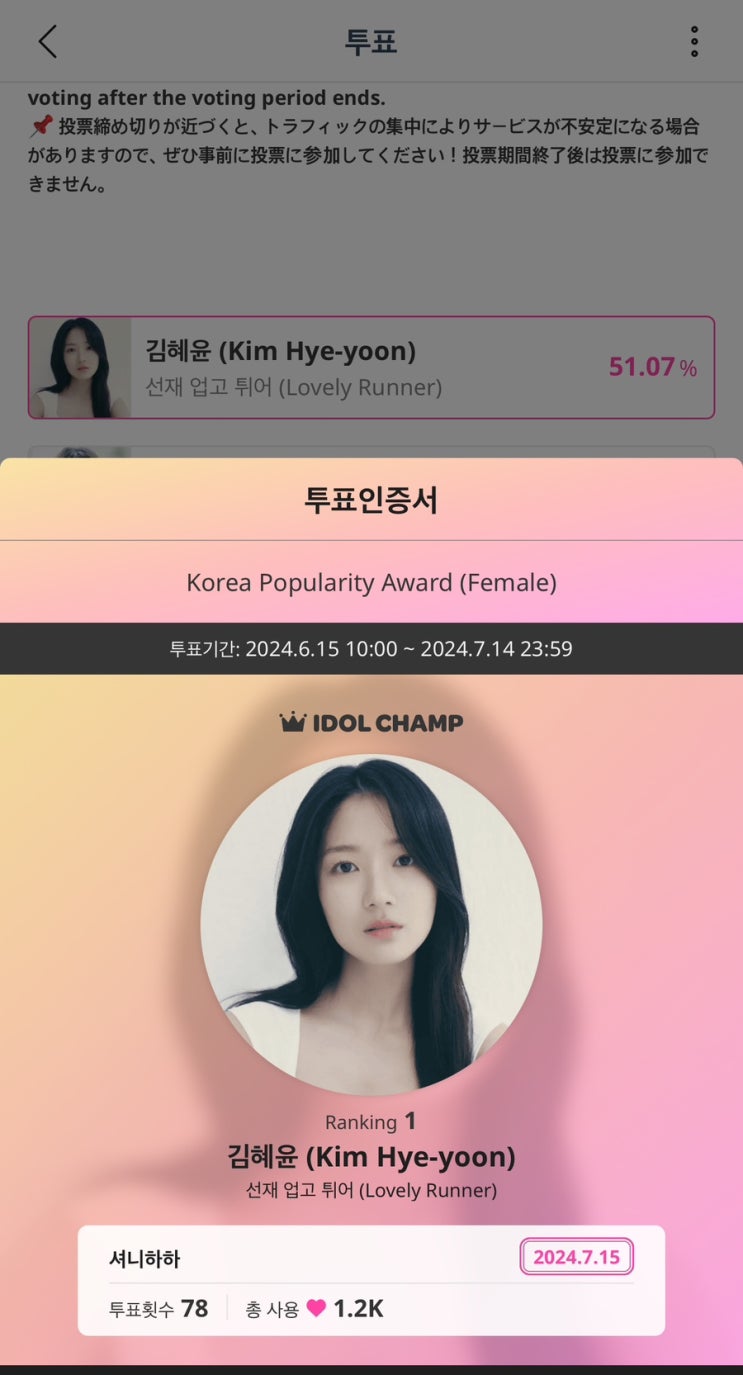Tap the 2024.7.15 date badge
The image size is (743, 1375).
coord(577,1257)
